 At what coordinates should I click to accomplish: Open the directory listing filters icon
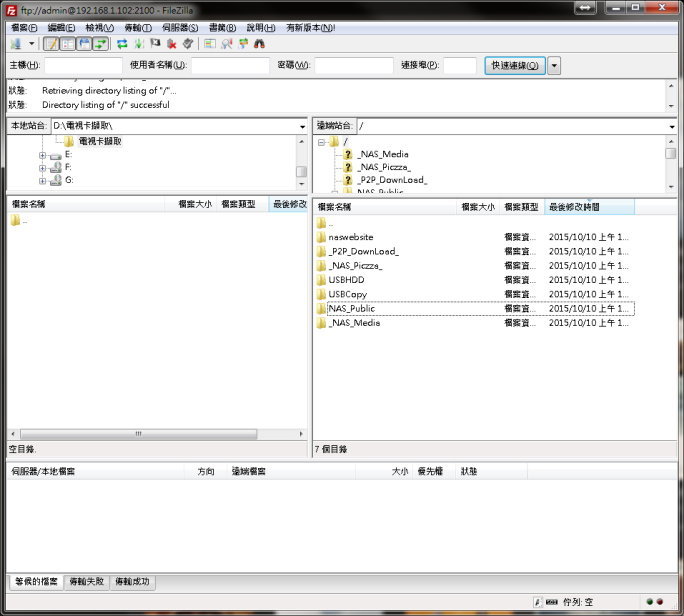[210, 44]
